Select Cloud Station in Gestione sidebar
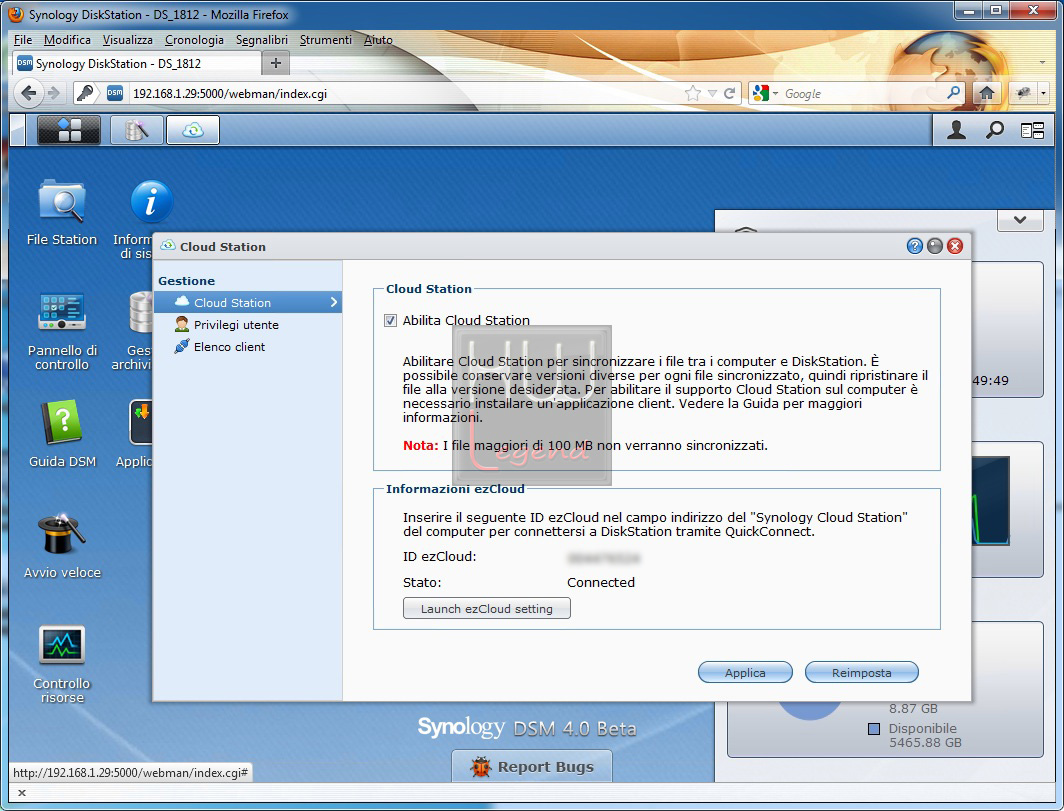The width and height of the screenshot is (1064, 811). (x=248, y=302)
